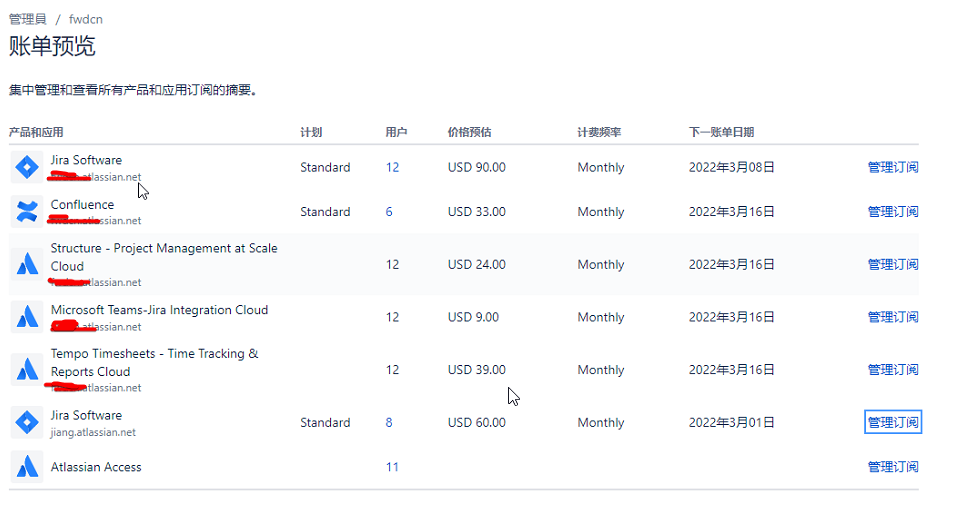Click user count 12 for USD 90.00 Jira
Screen dimensions: 954x522
click(392, 167)
